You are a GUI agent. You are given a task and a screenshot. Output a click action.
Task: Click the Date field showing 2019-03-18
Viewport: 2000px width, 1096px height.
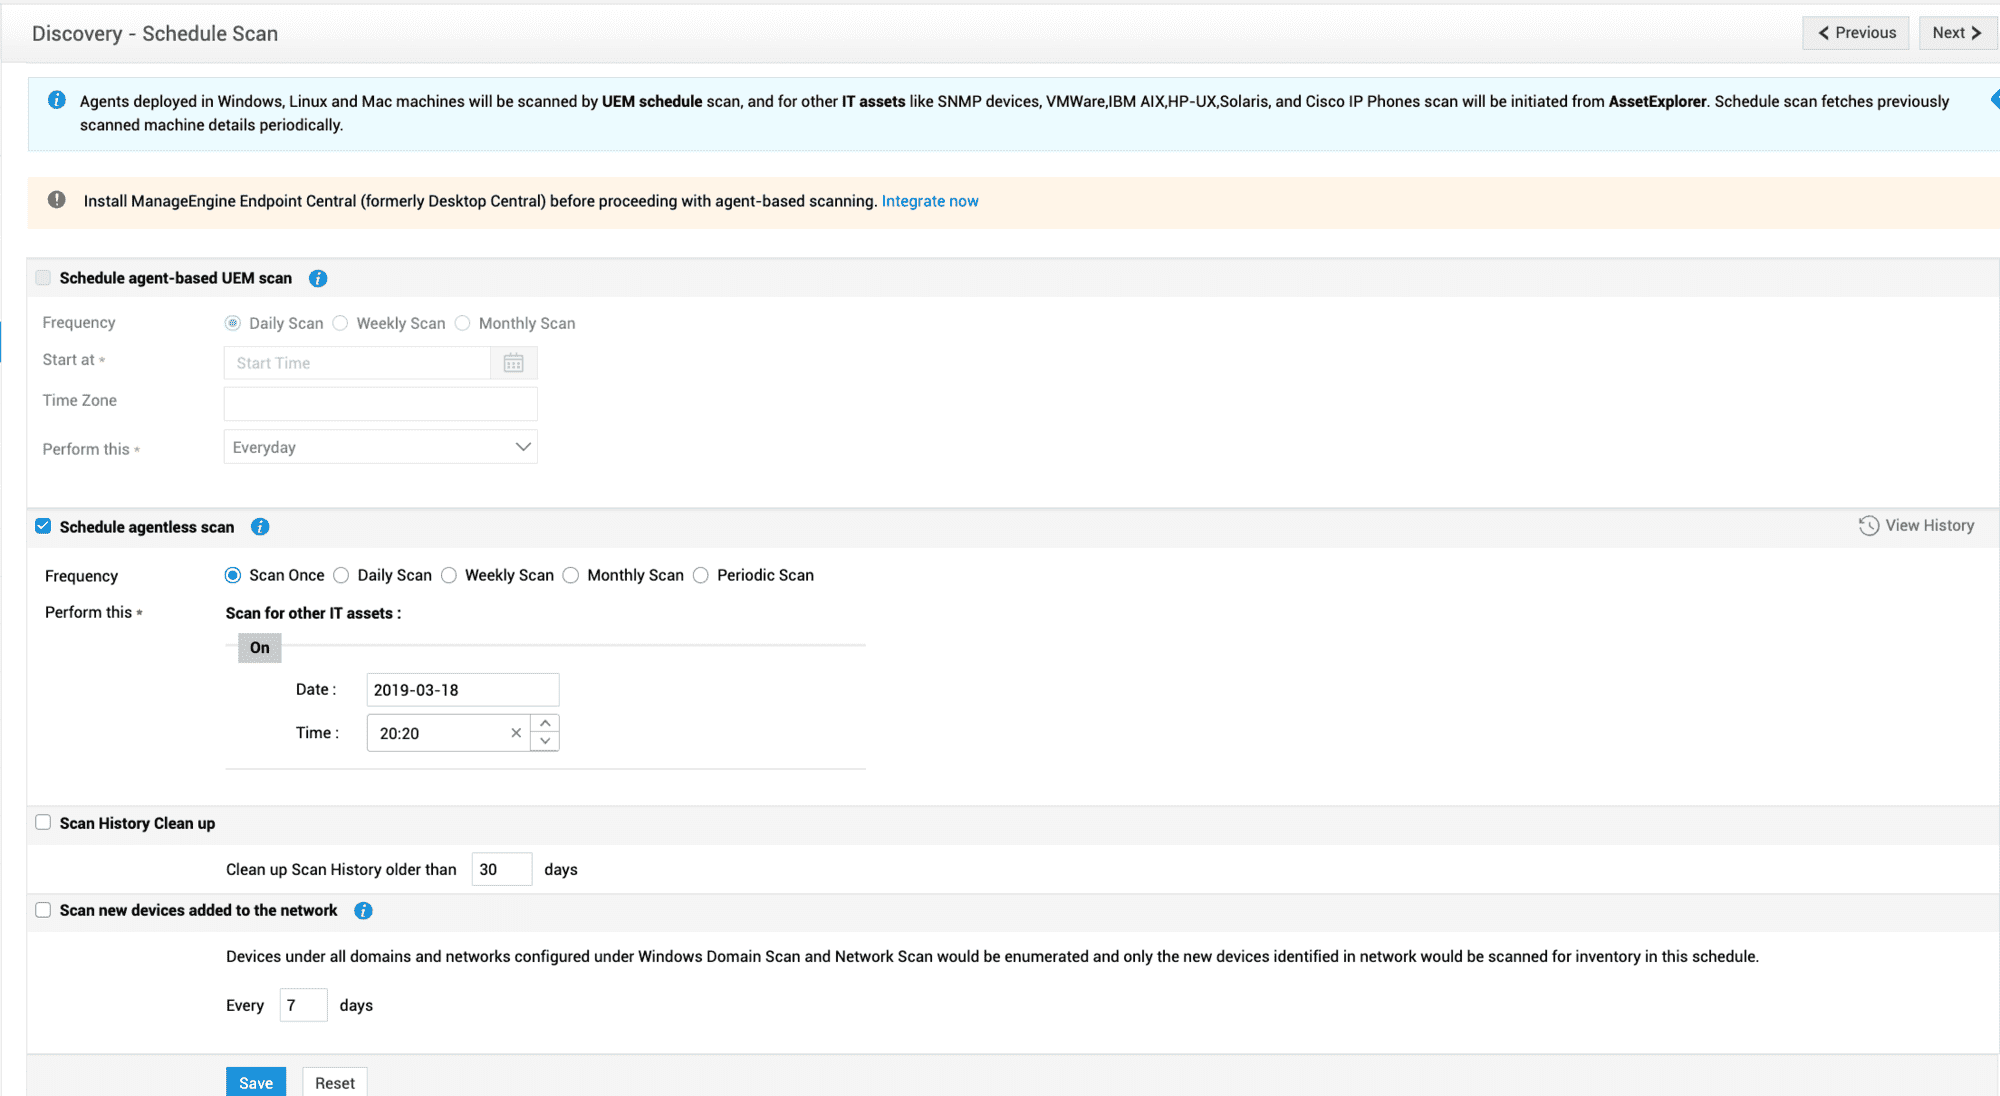pyautogui.click(x=462, y=690)
